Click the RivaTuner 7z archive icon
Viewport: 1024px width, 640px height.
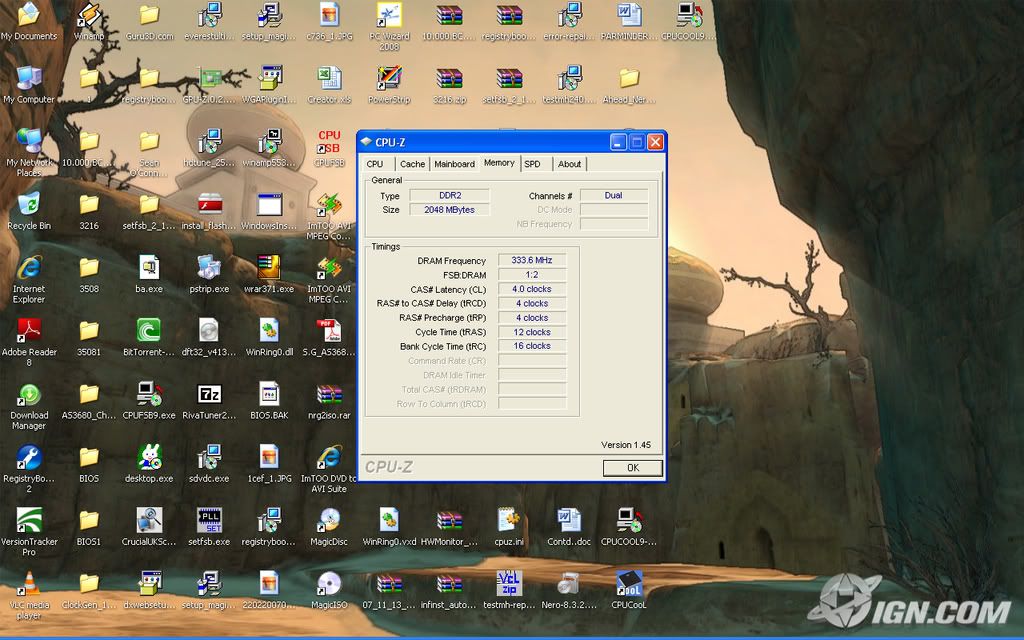pos(209,394)
